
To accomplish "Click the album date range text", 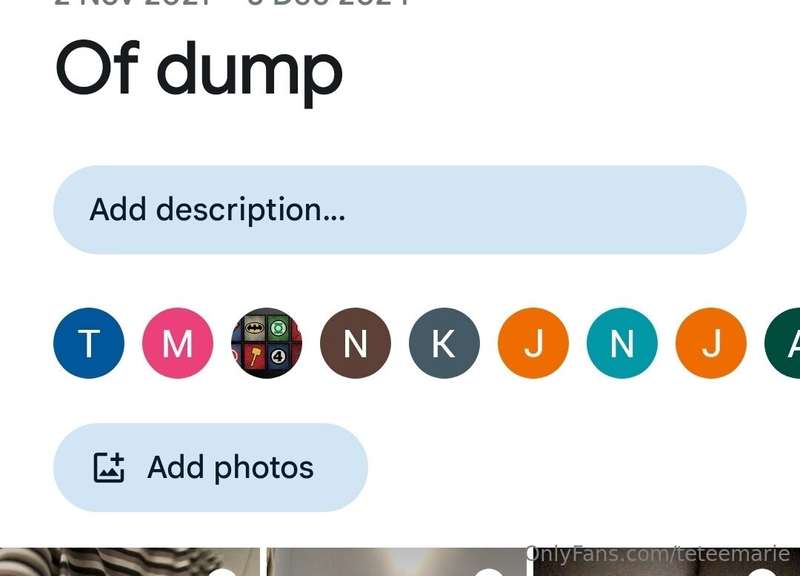I will pos(232,3).
